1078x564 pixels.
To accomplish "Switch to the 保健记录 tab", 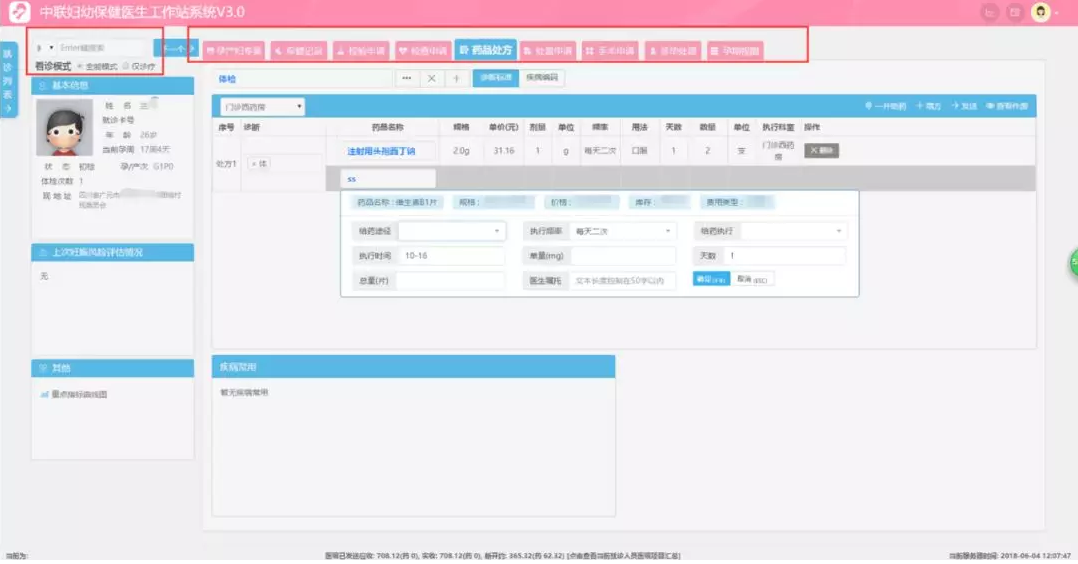I will 298,51.
